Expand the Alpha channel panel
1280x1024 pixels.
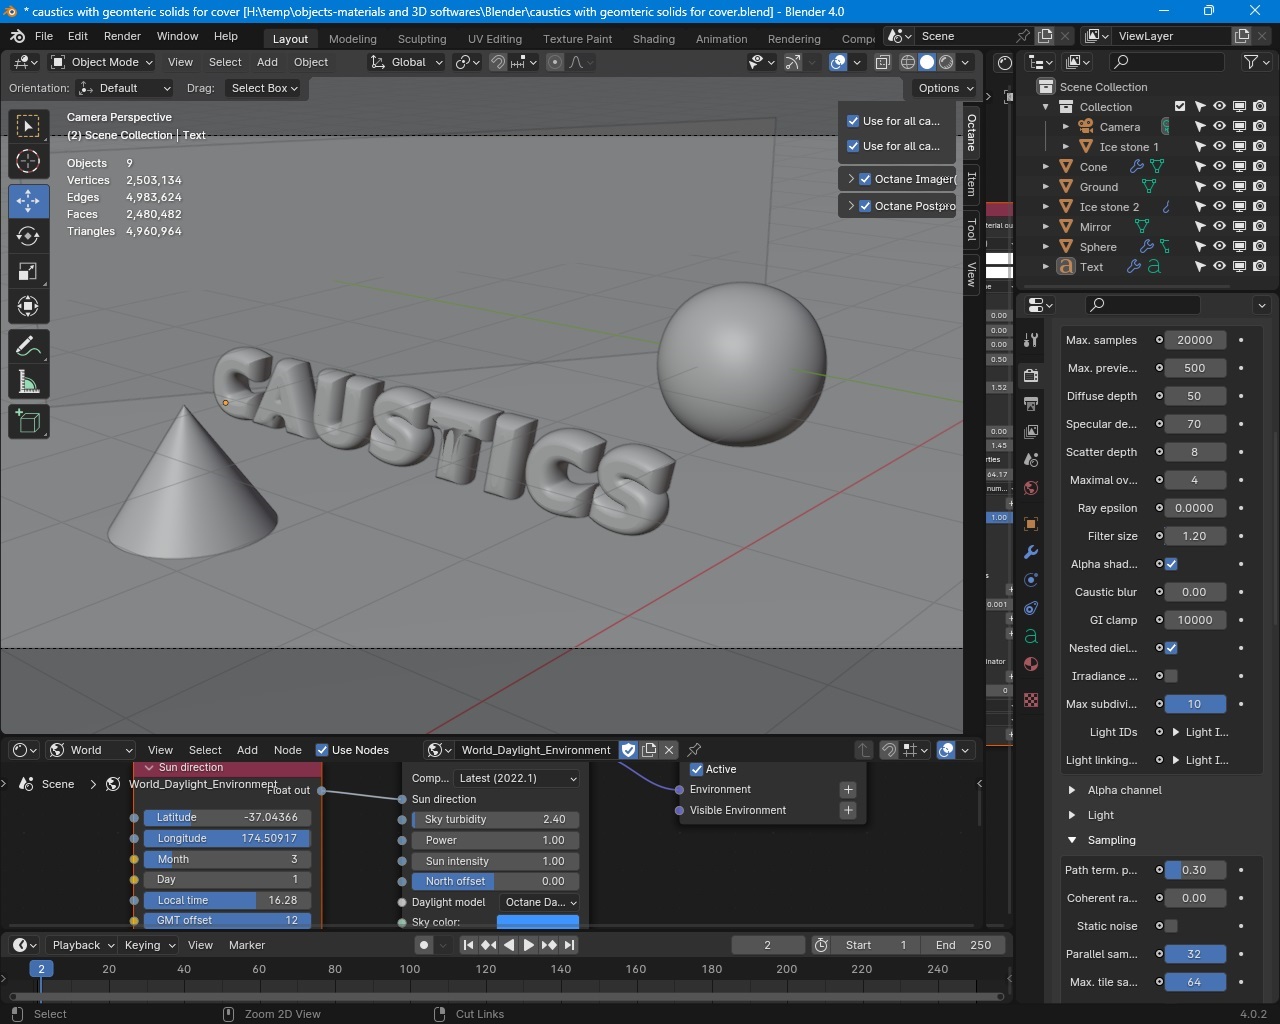pos(1072,790)
